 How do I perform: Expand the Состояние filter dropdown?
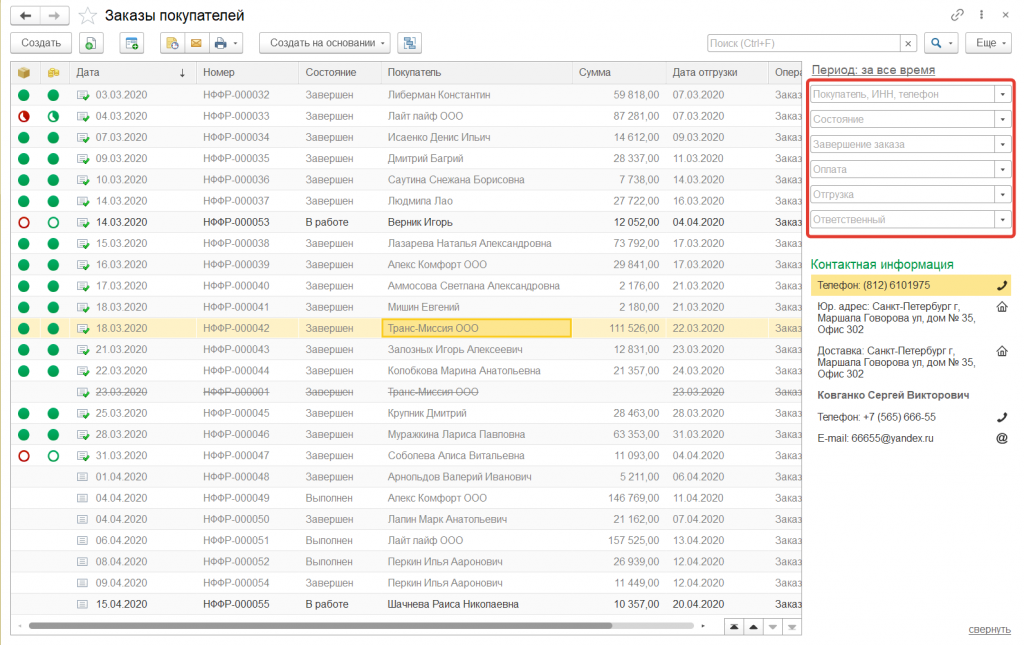pyautogui.click(x=1002, y=119)
